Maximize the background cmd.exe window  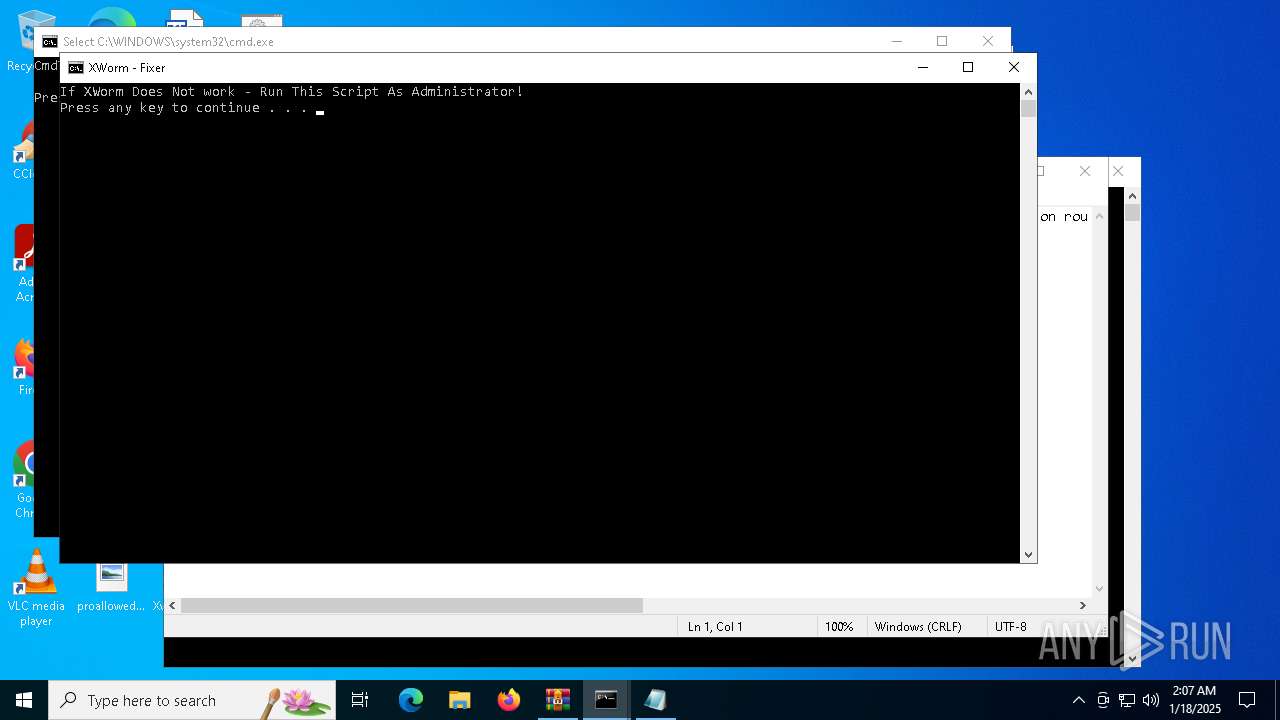pyautogui.click(x=941, y=41)
